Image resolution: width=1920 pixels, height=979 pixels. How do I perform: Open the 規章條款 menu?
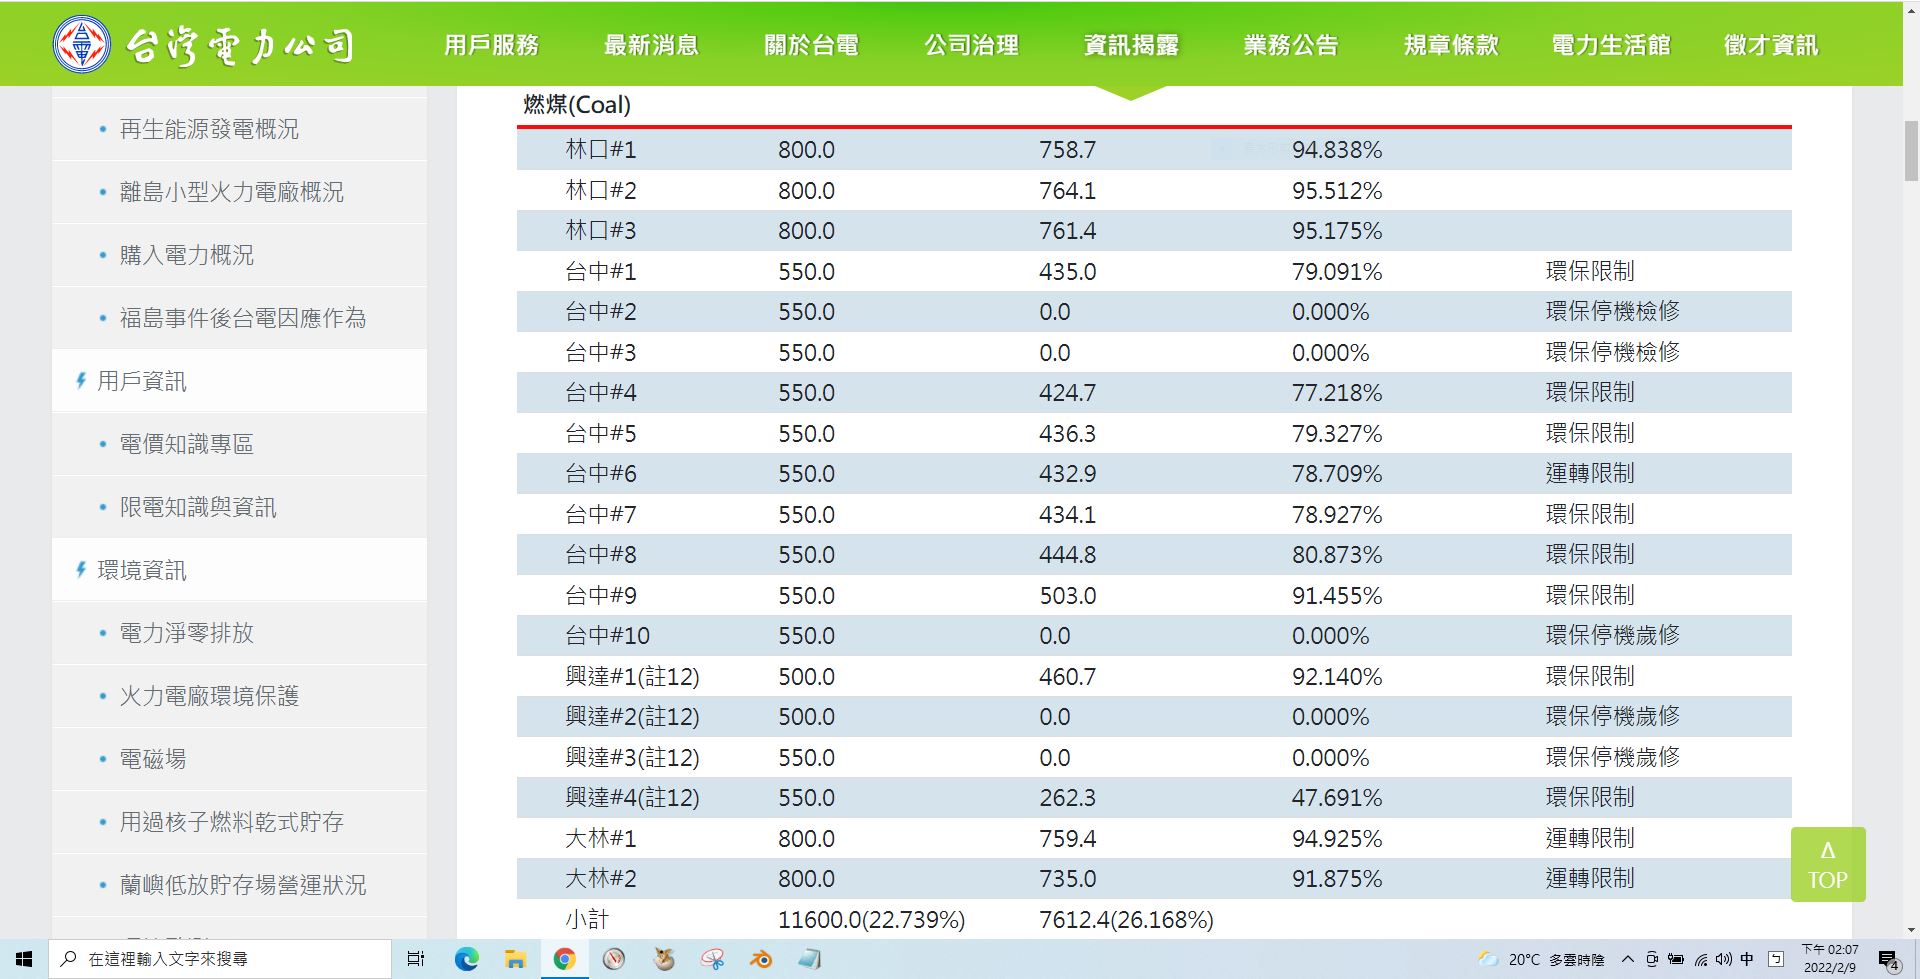[x=1451, y=45]
